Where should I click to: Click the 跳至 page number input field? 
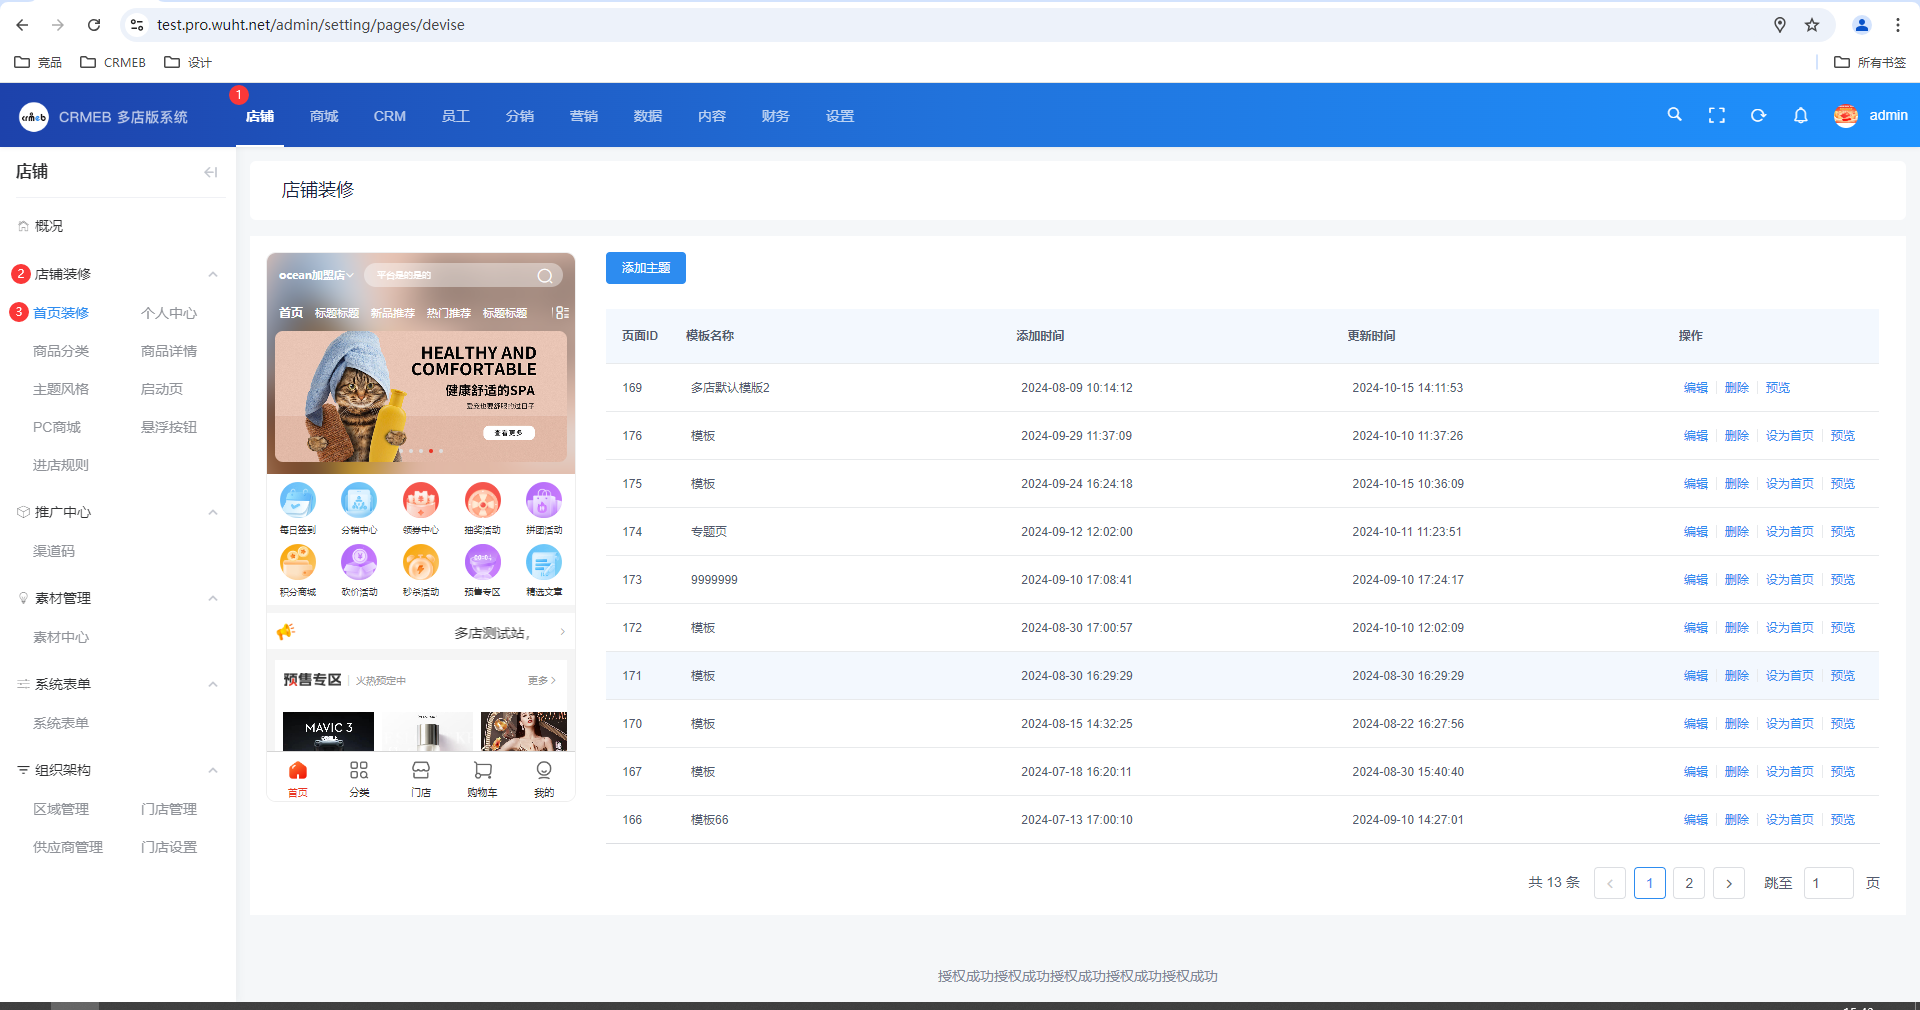tap(1827, 883)
